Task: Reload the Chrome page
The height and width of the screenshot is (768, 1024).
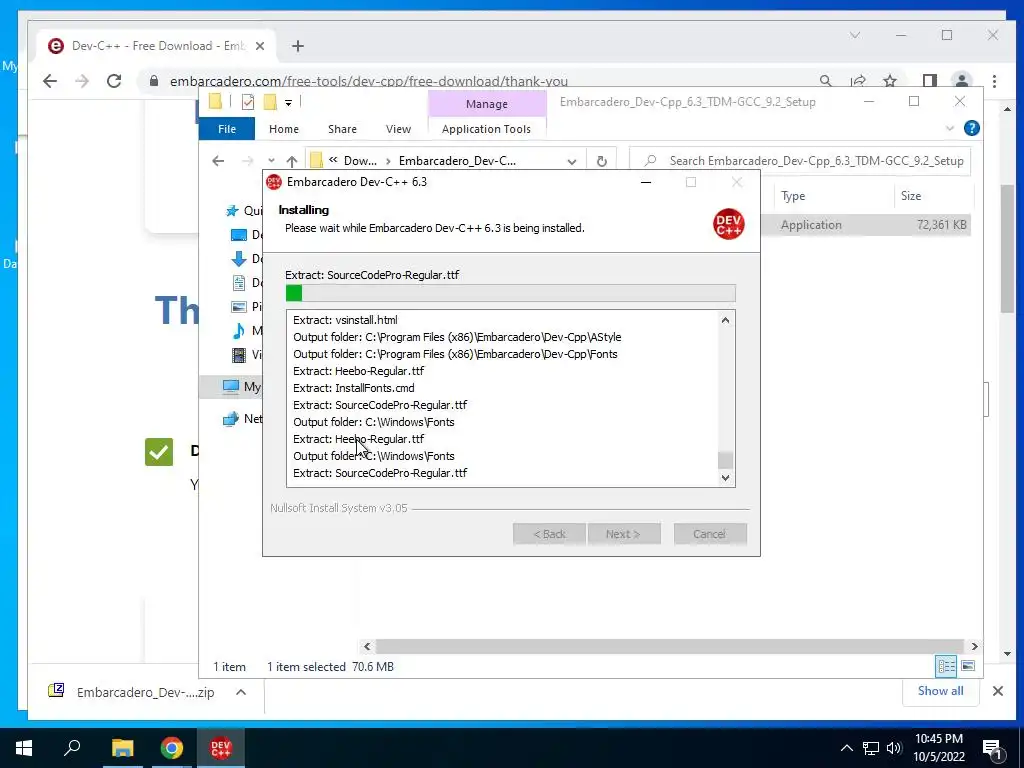Action: (114, 81)
